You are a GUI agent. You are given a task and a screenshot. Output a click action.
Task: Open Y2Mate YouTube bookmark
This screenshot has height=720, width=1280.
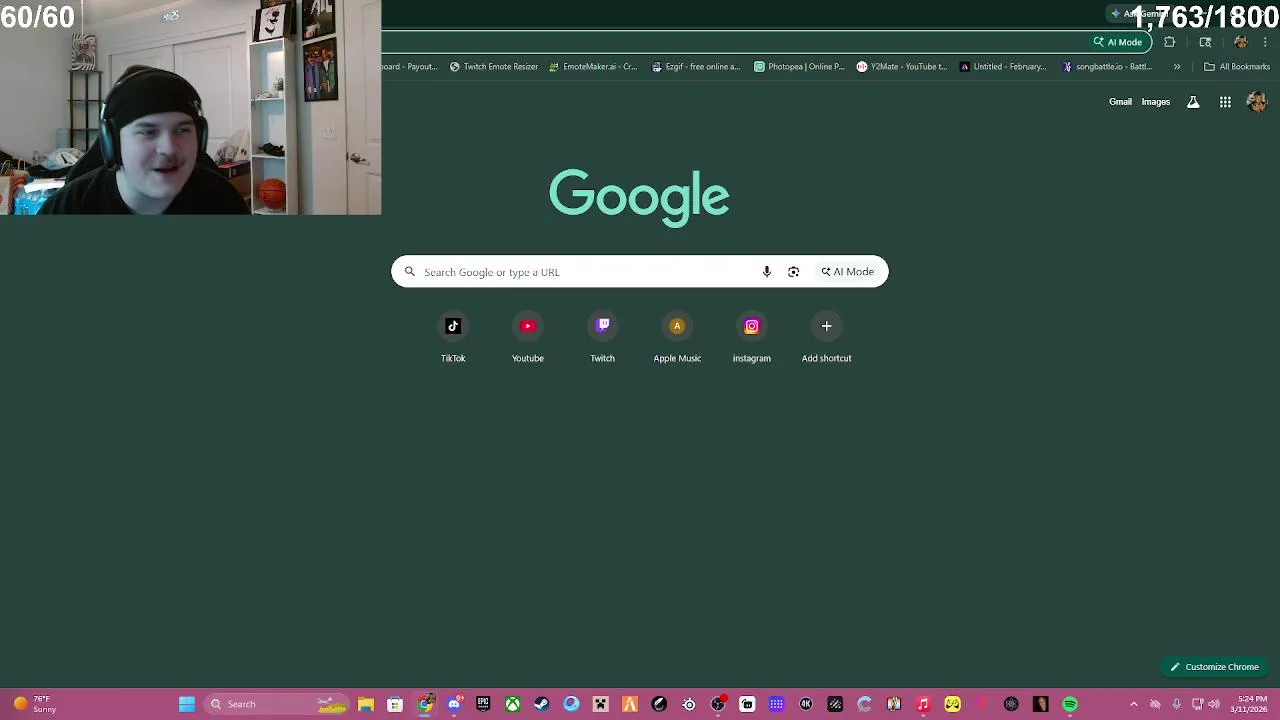tap(901, 67)
